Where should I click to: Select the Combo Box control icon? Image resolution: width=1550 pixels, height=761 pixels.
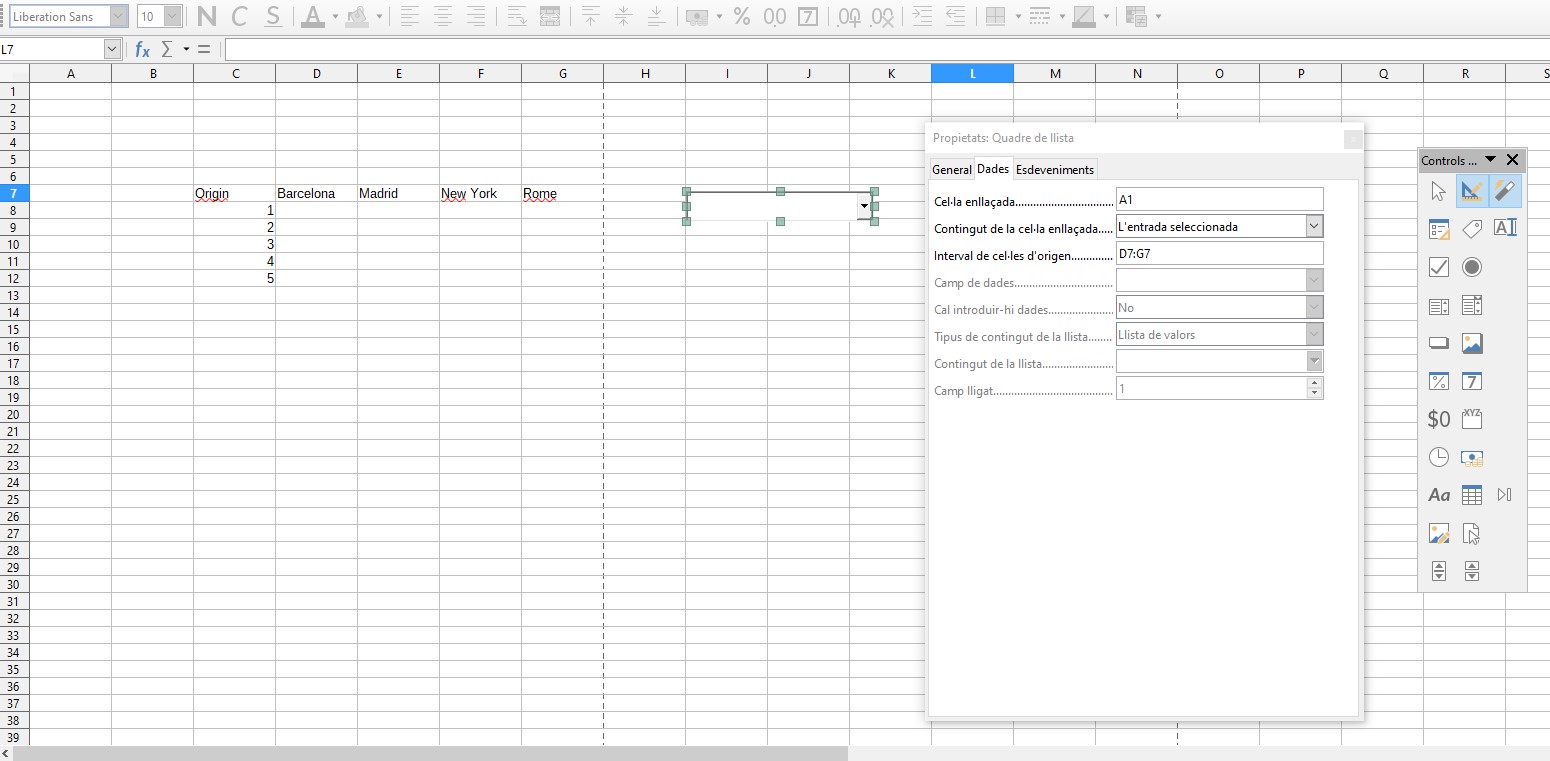tap(1471, 305)
